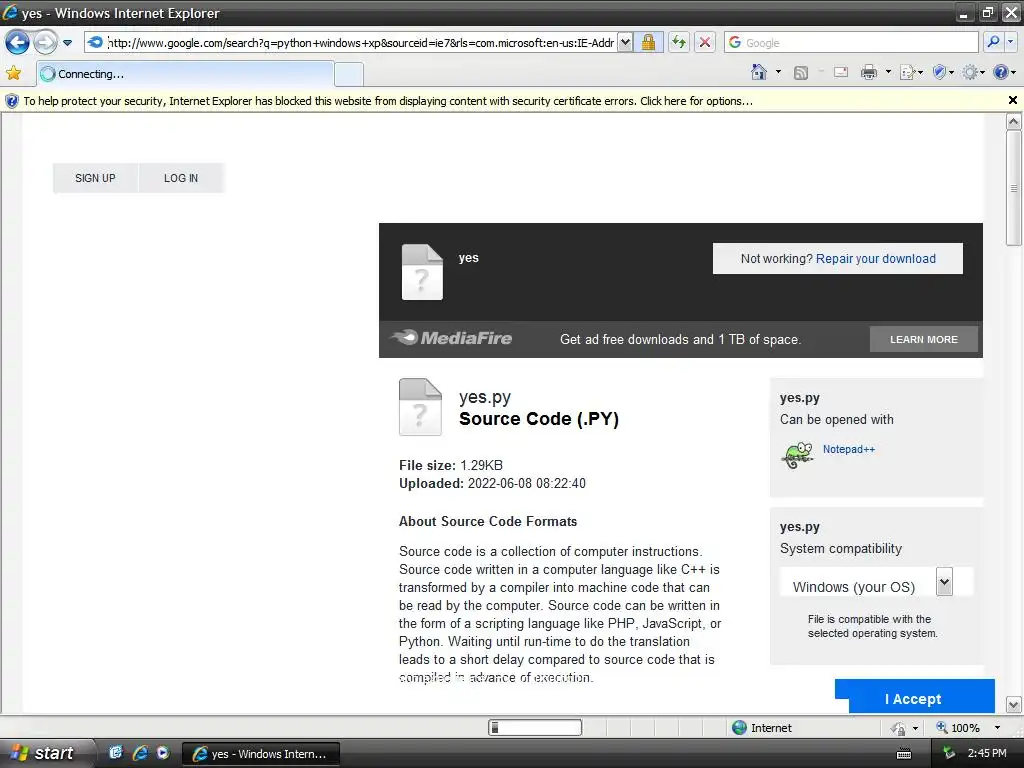Click the LEARN MORE button
The width and height of the screenshot is (1024, 768).
click(923, 340)
